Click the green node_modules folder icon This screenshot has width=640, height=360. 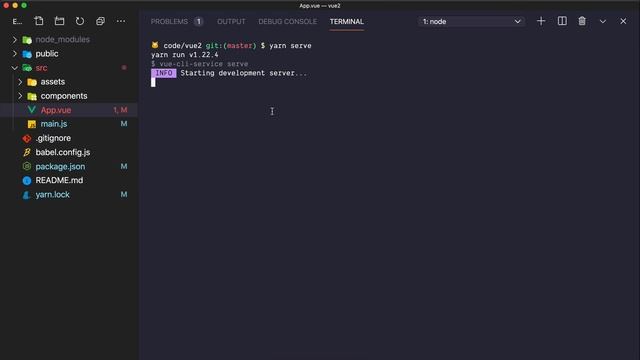pyautogui.click(x=27, y=40)
